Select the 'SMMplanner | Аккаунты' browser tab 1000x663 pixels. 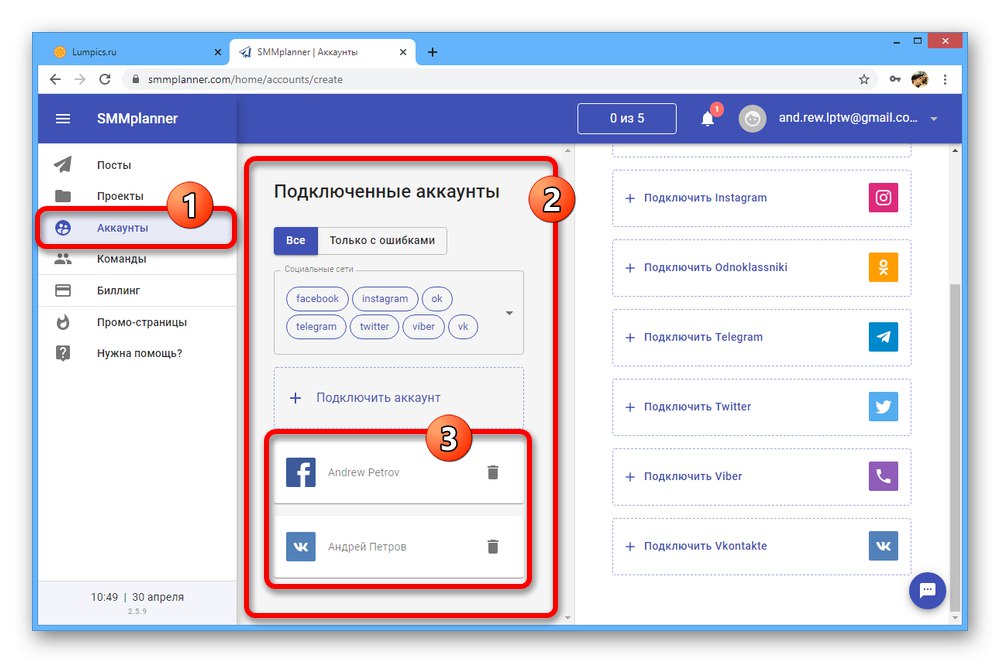(321, 52)
